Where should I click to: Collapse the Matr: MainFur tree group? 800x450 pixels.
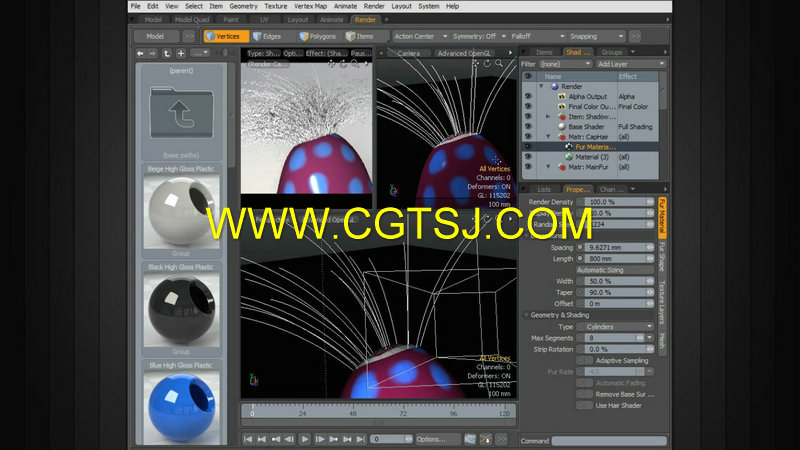coord(548,167)
